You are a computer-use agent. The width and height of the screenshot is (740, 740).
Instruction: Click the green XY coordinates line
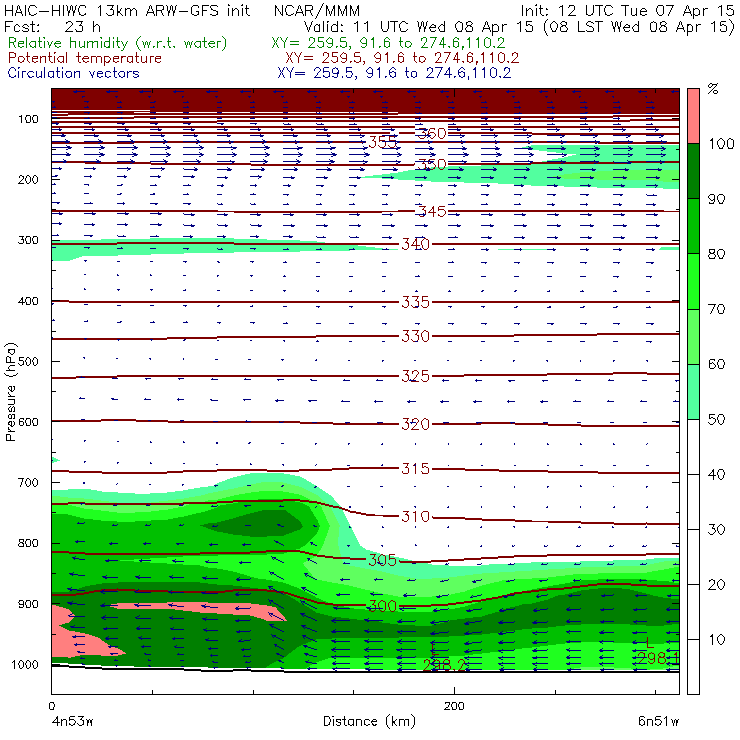click(x=388, y=43)
